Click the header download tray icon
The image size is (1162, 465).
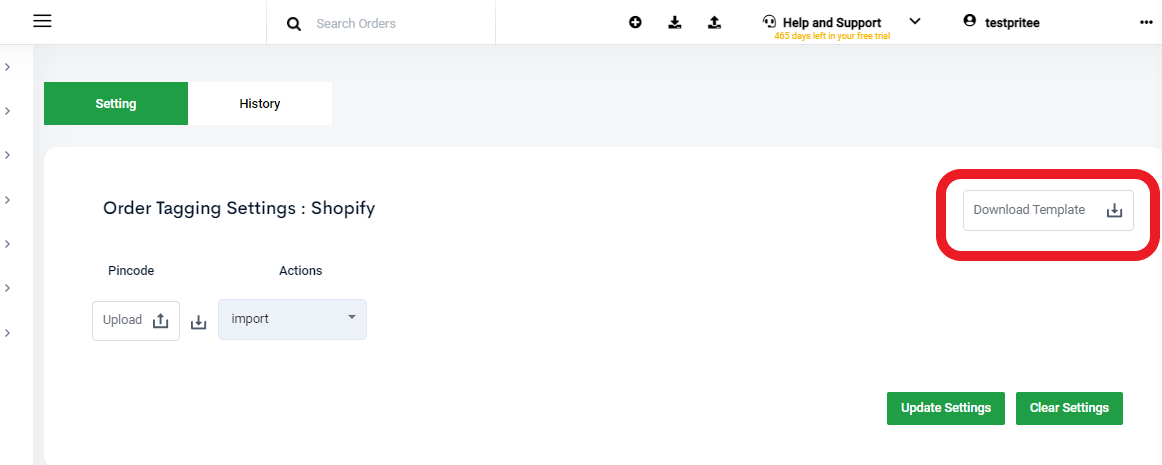coord(674,22)
